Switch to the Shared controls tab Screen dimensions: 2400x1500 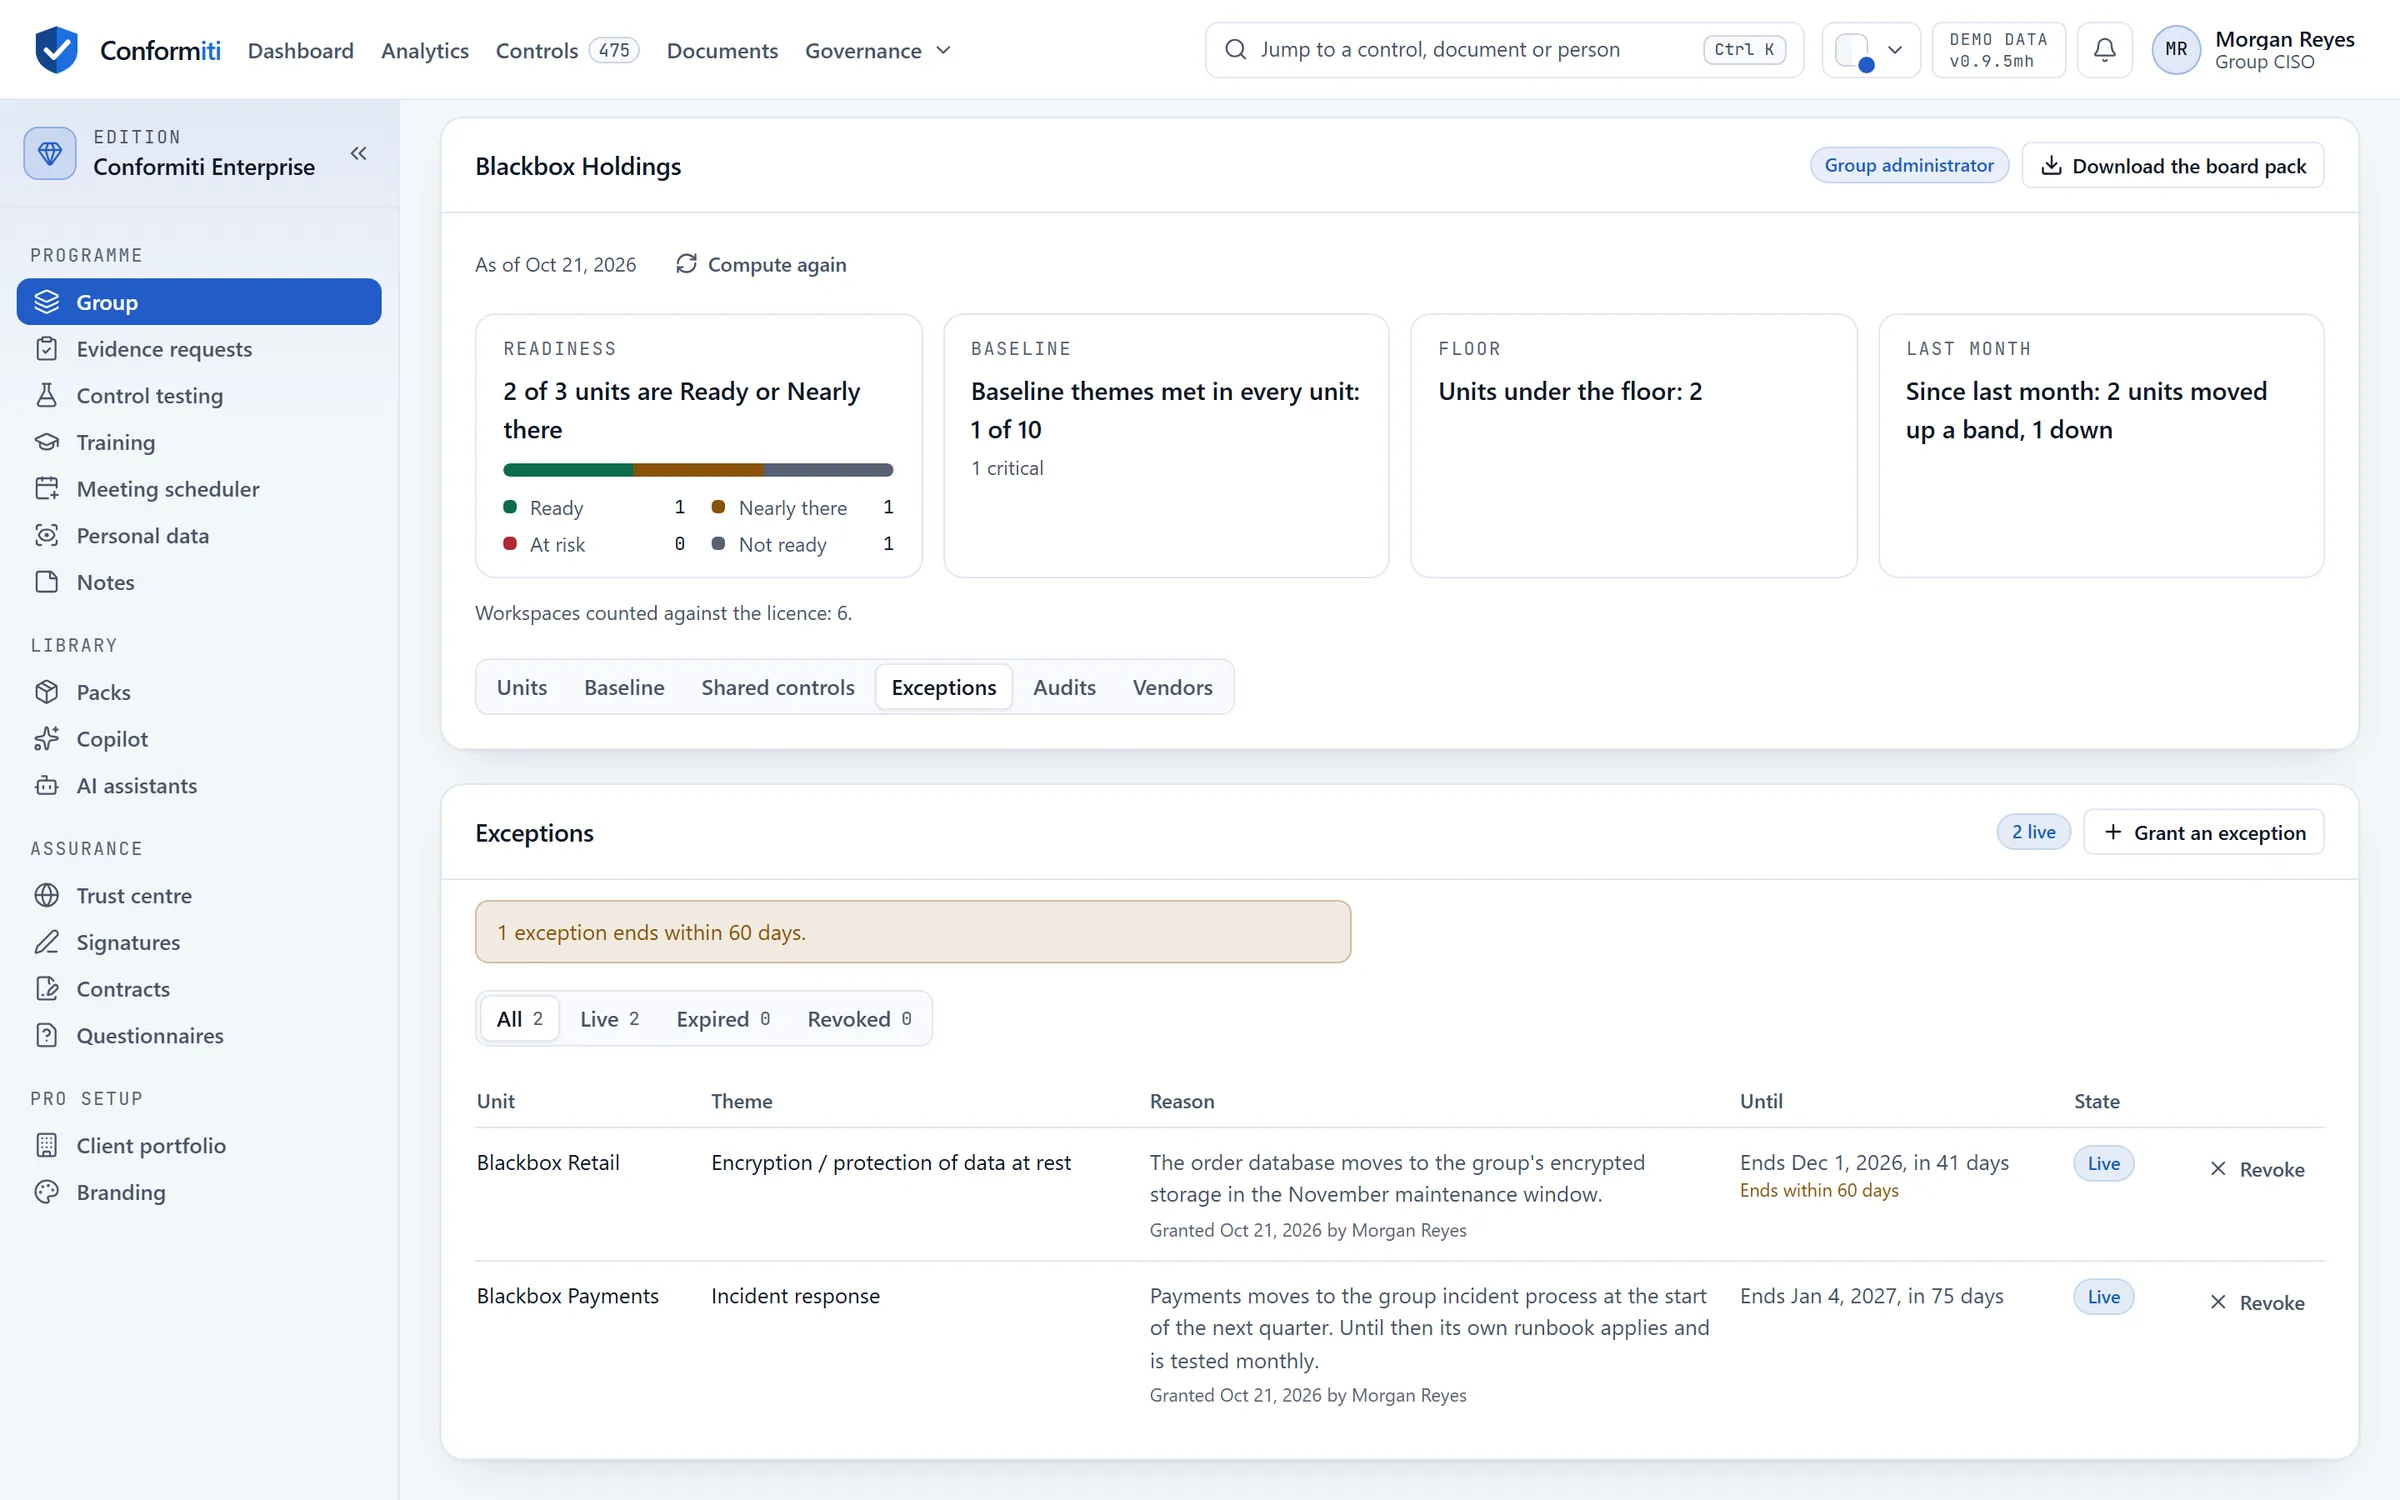(x=778, y=687)
